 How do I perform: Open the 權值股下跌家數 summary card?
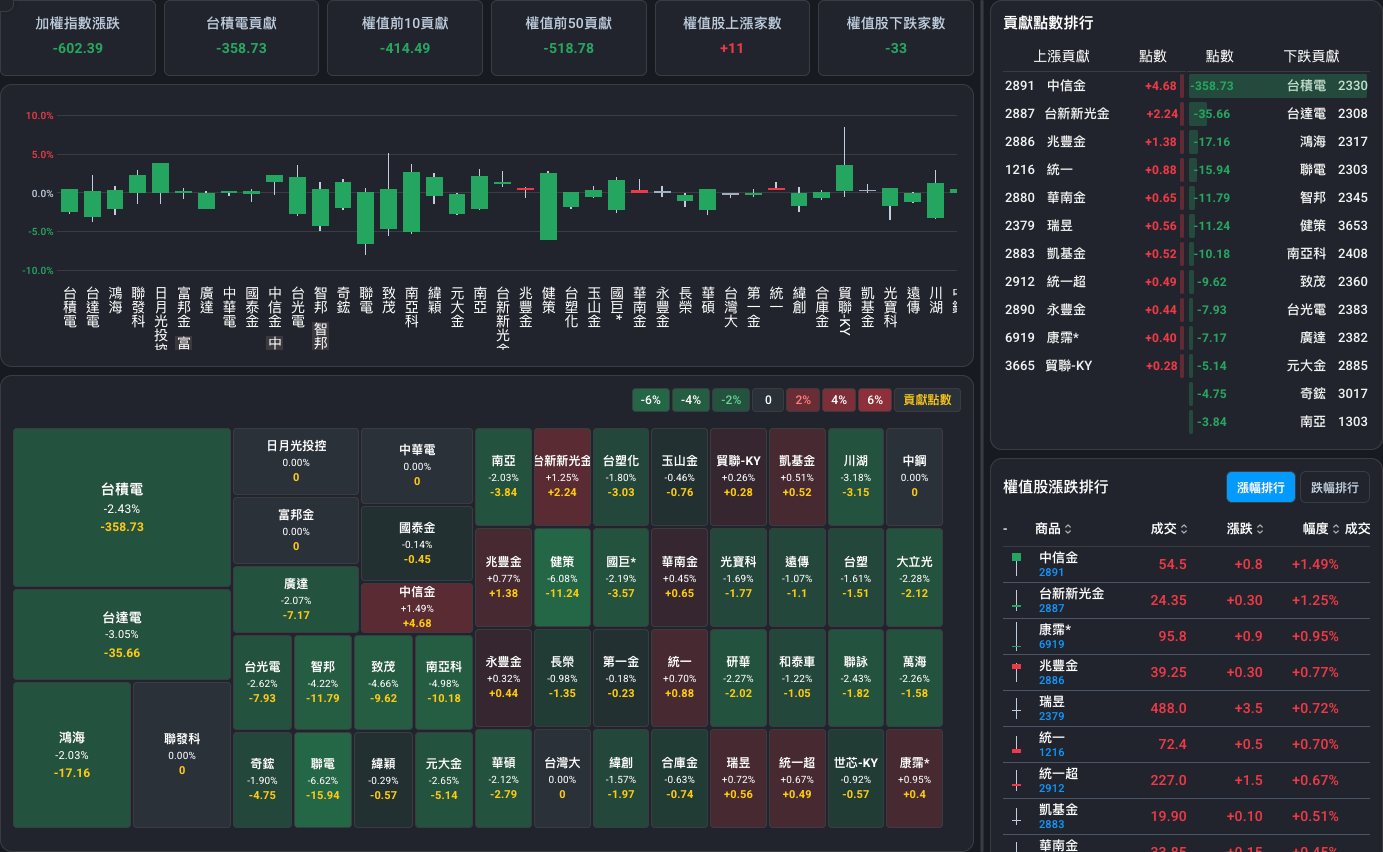(x=895, y=38)
